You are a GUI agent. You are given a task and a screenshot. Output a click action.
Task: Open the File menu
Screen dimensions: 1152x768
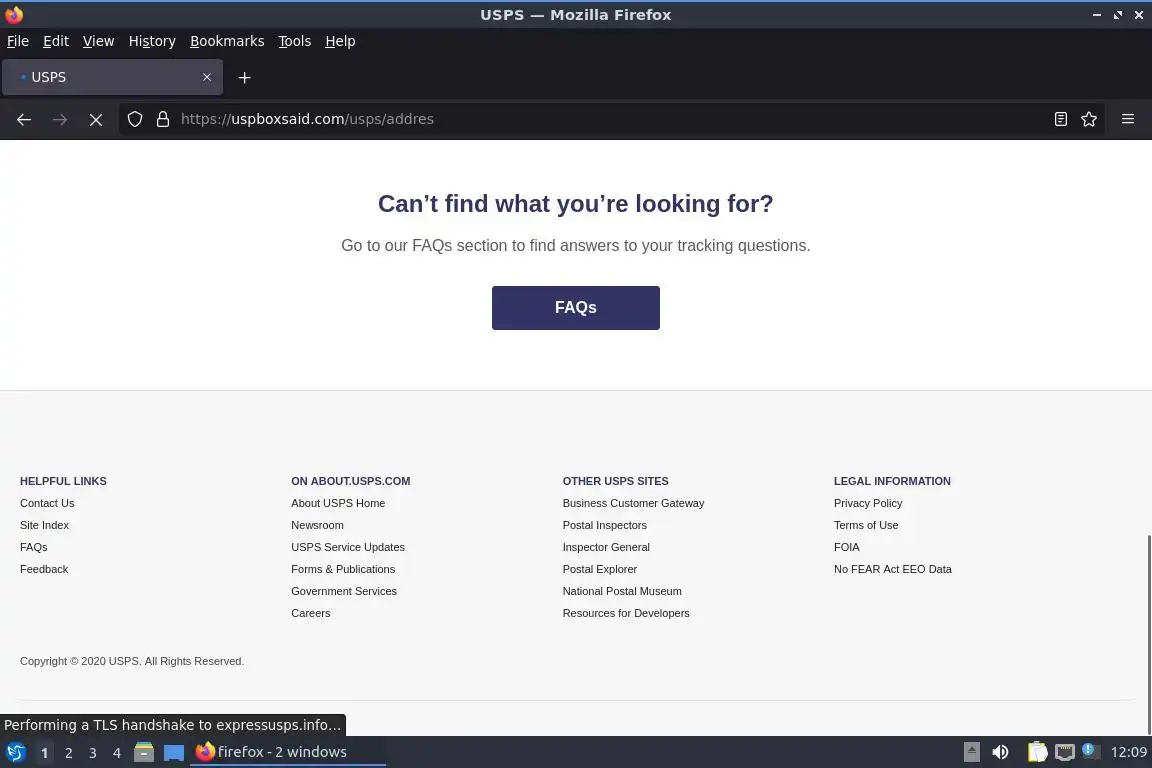point(18,41)
